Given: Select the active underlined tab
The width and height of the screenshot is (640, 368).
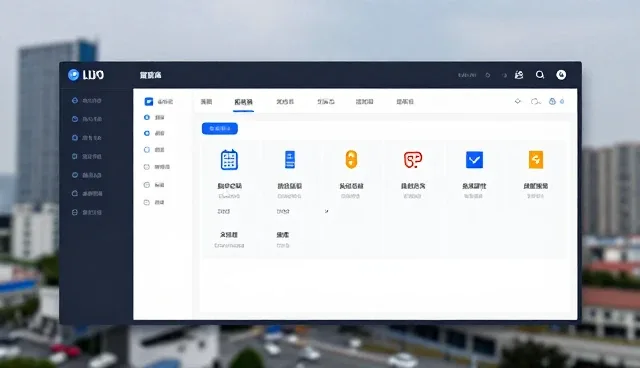Looking at the screenshot, I should click(243, 102).
